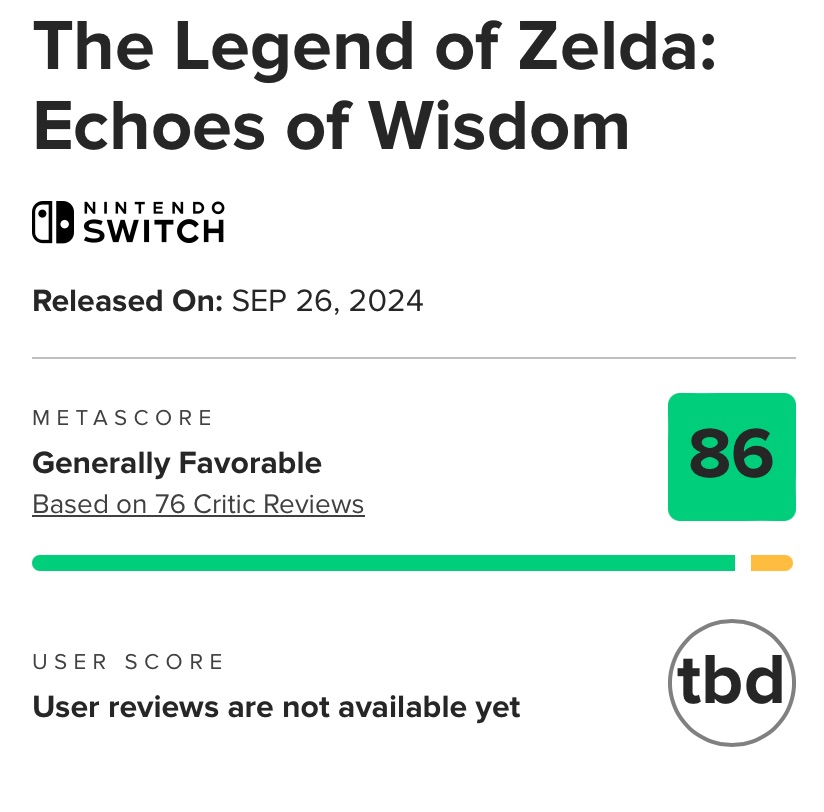
Task: Click the Released On label
Action: (127, 301)
